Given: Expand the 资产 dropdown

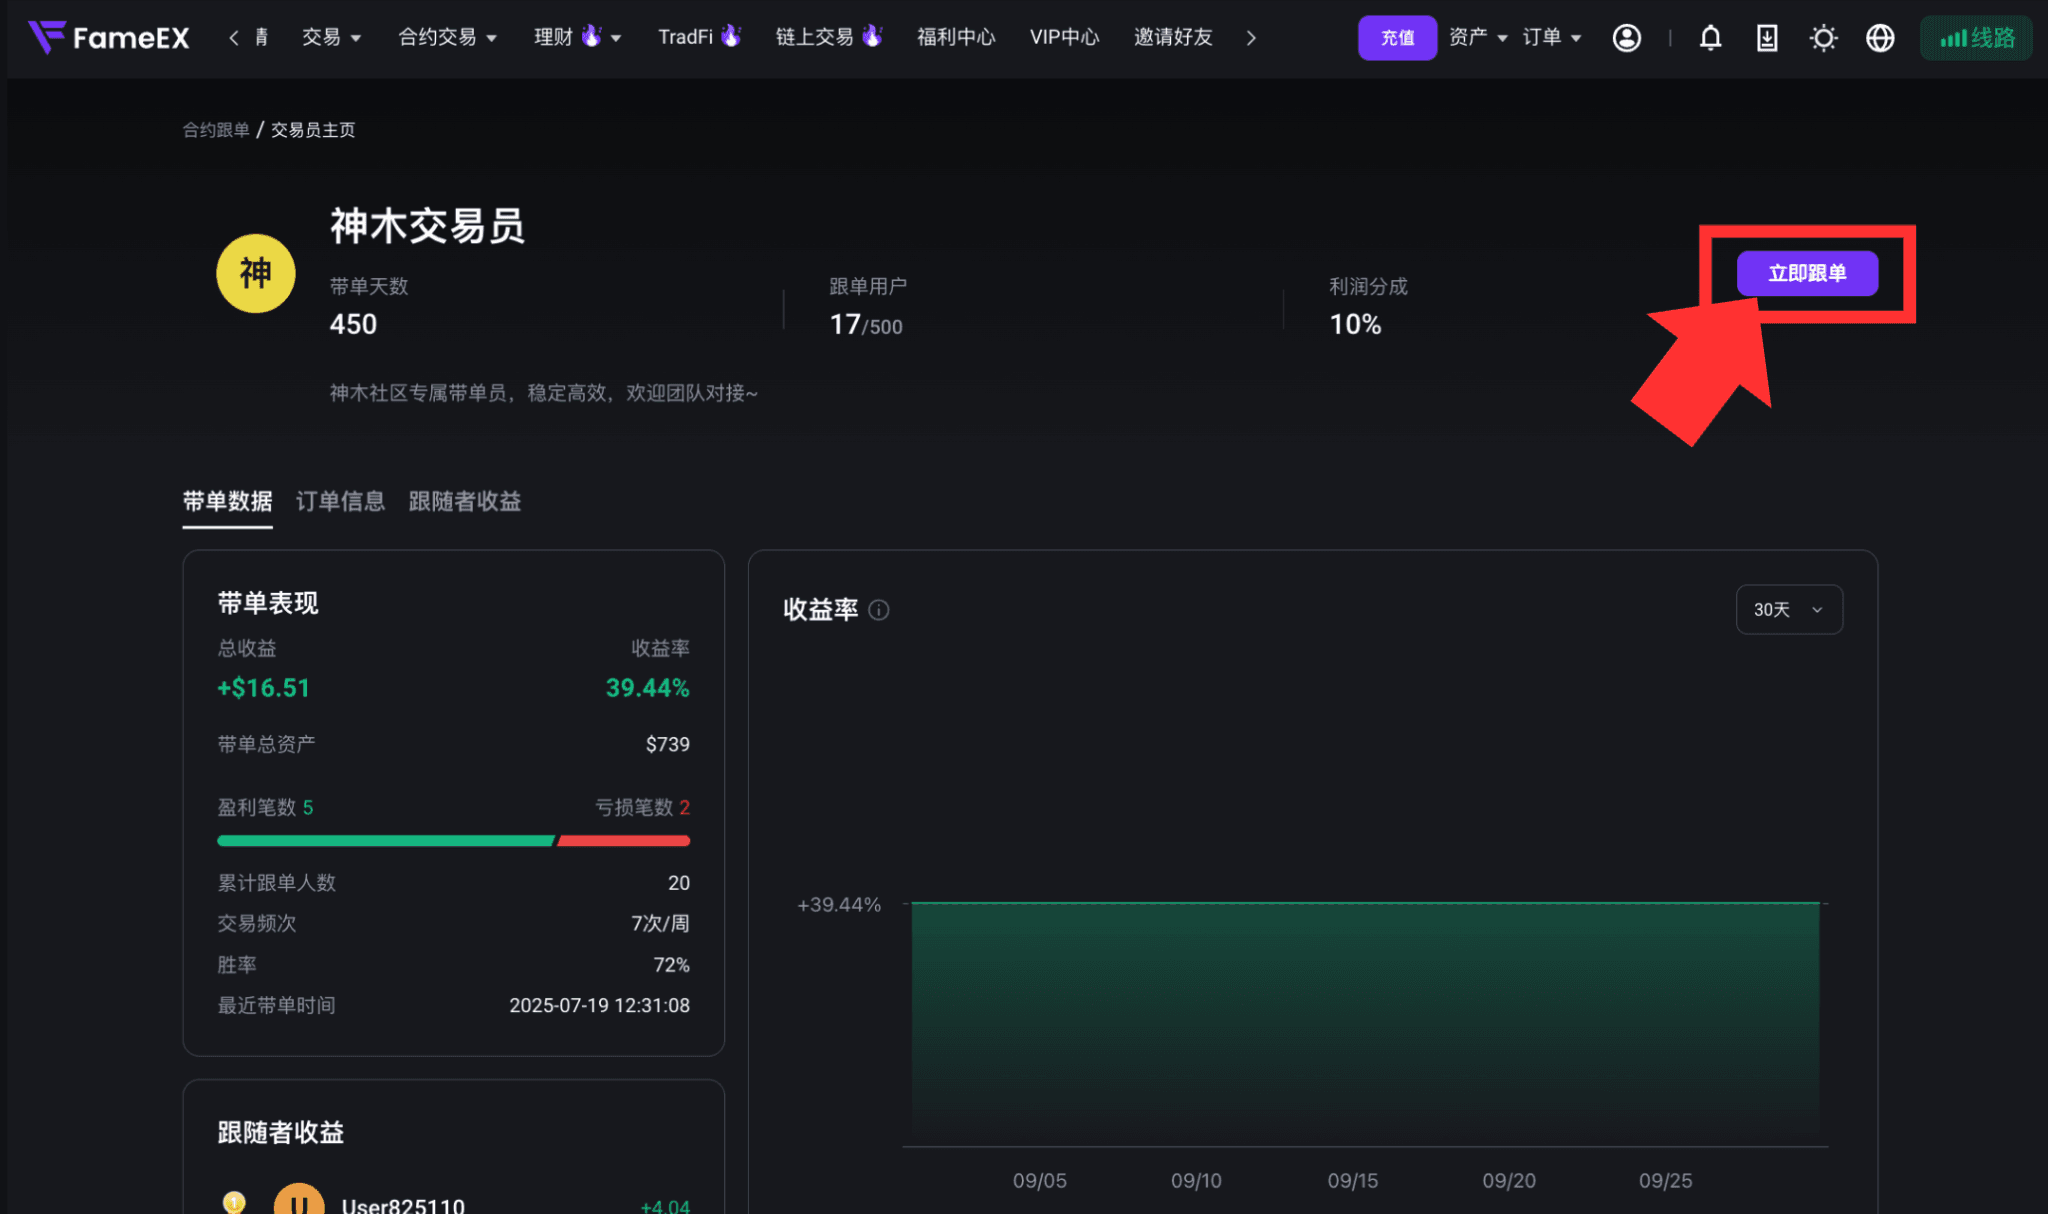Looking at the screenshot, I should tap(1477, 38).
